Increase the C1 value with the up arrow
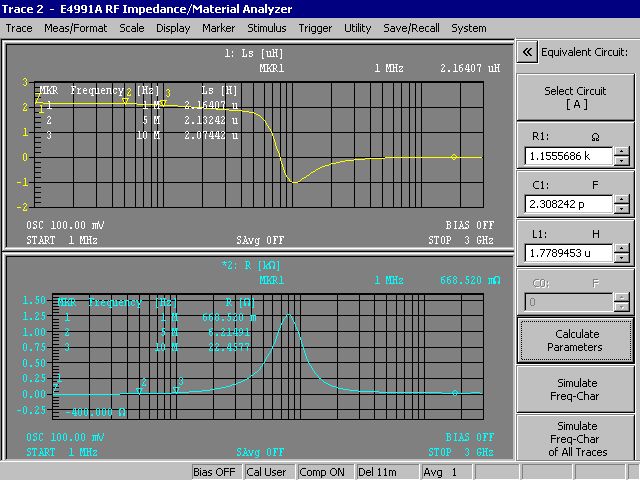This screenshot has width=640, height=480. pos(622,200)
